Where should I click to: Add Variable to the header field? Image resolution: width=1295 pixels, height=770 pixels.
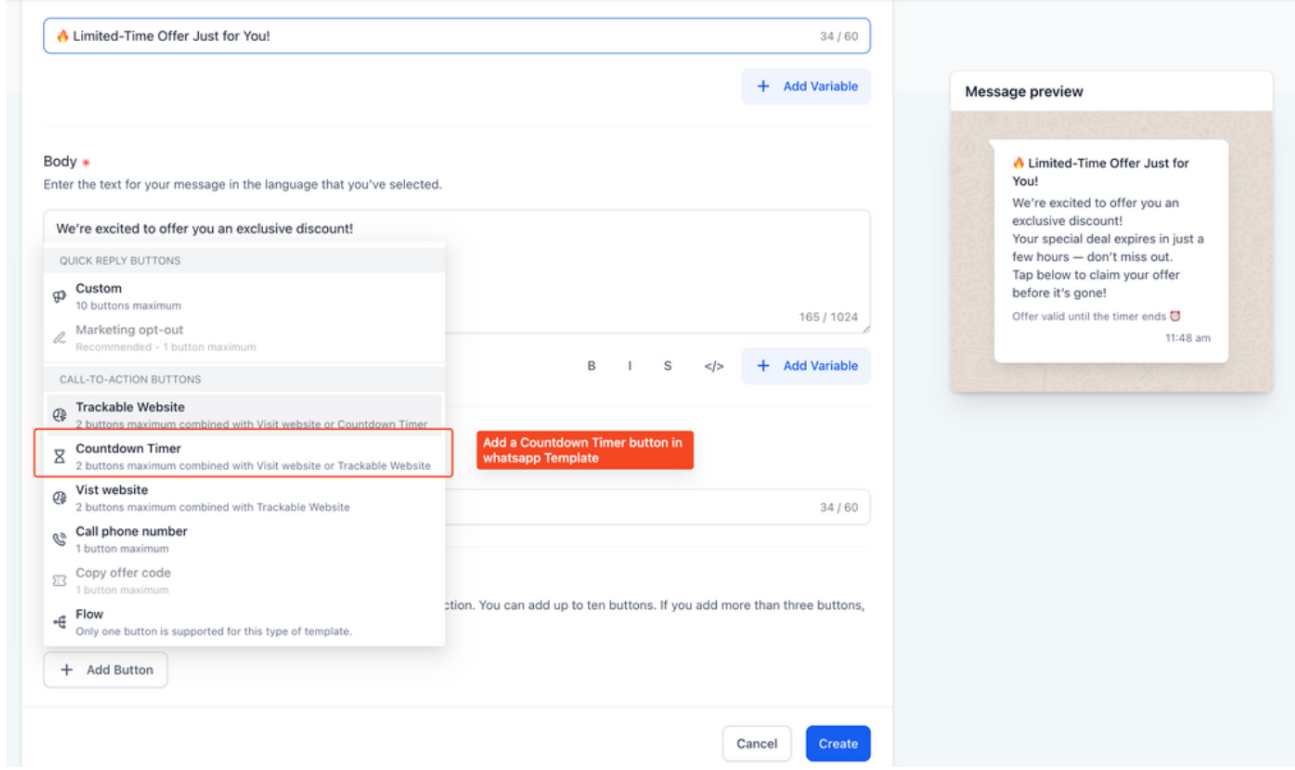click(806, 87)
